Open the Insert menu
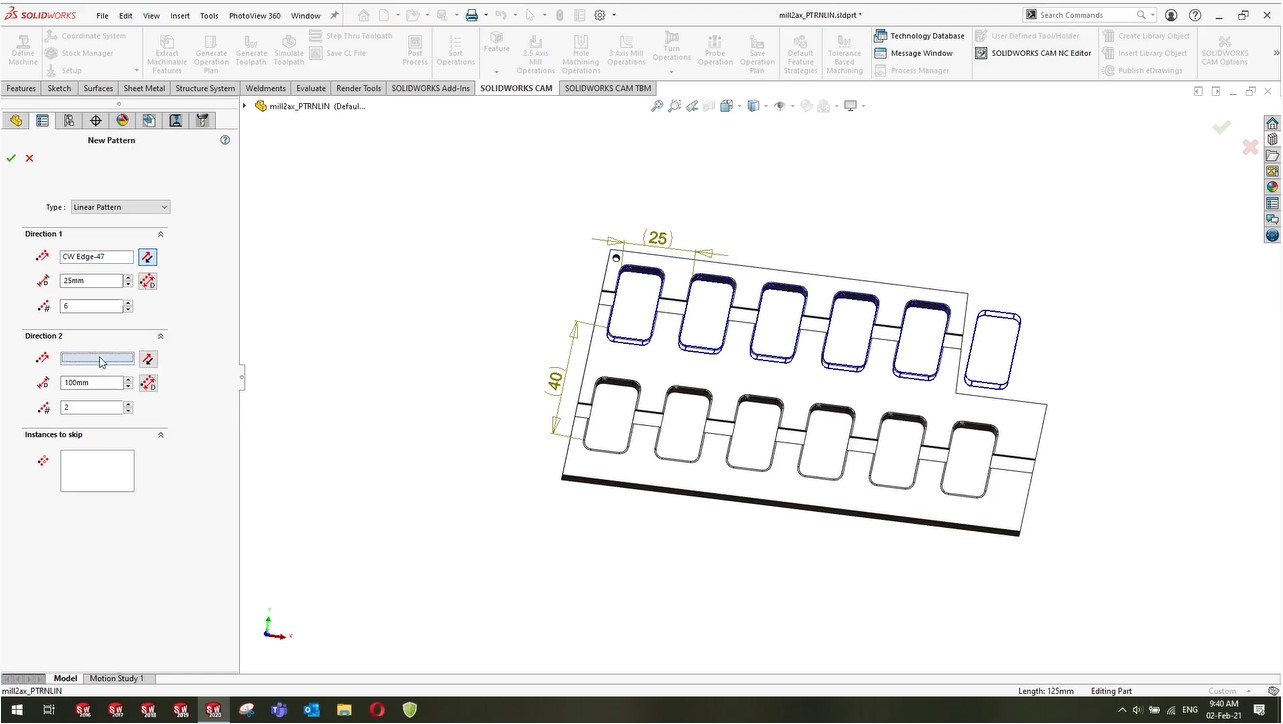The height and width of the screenshot is (724, 1283). pyautogui.click(x=180, y=16)
